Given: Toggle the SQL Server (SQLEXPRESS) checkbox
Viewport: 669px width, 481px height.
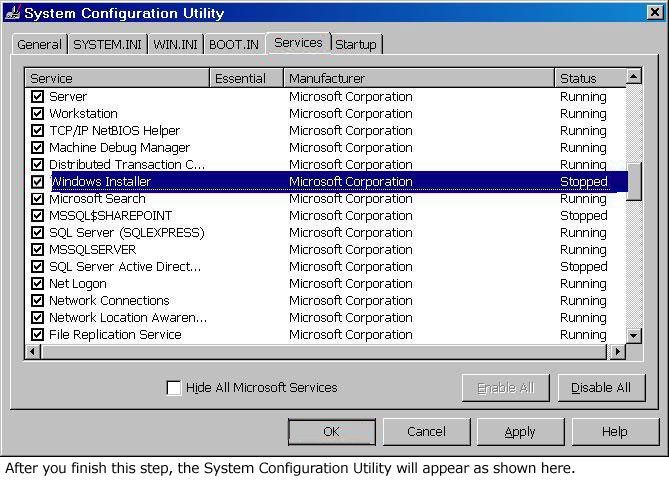Looking at the screenshot, I should coord(38,233).
